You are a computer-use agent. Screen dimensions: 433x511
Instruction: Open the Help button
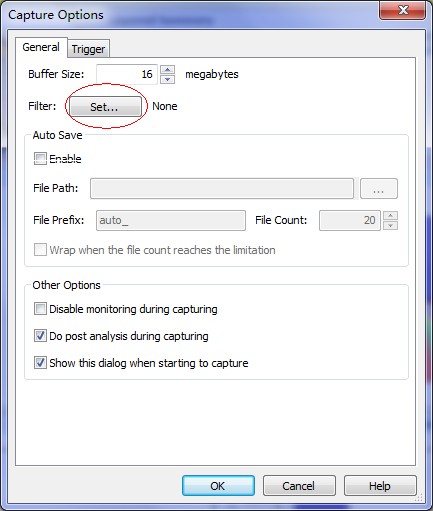coord(380,486)
